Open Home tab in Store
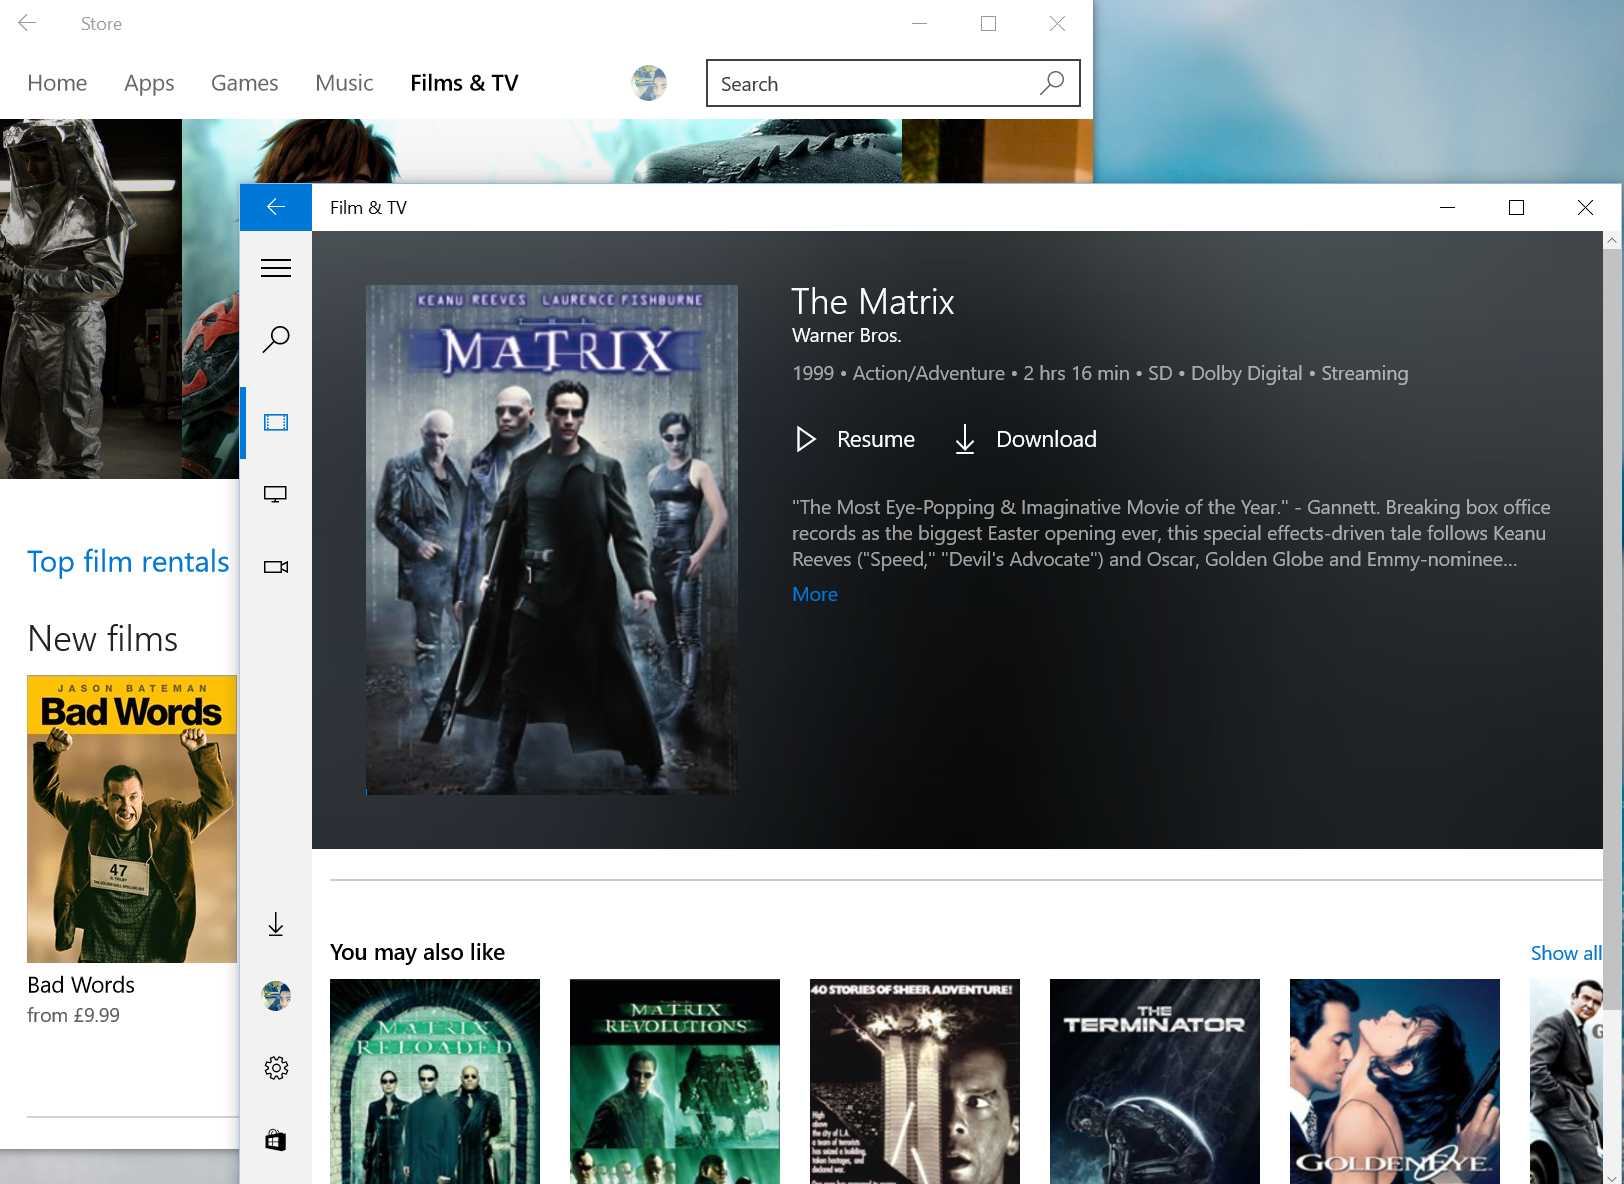The width and height of the screenshot is (1624, 1184). pyautogui.click(x=57, y=83)
